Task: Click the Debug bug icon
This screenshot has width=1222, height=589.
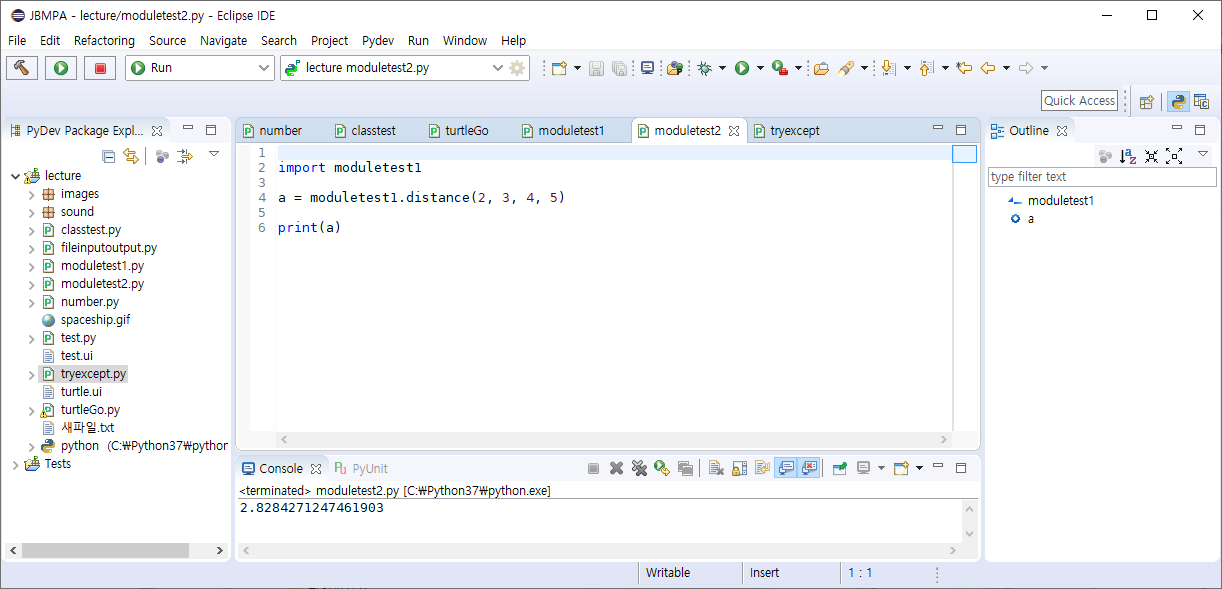Action: click(x=705, y=68)
